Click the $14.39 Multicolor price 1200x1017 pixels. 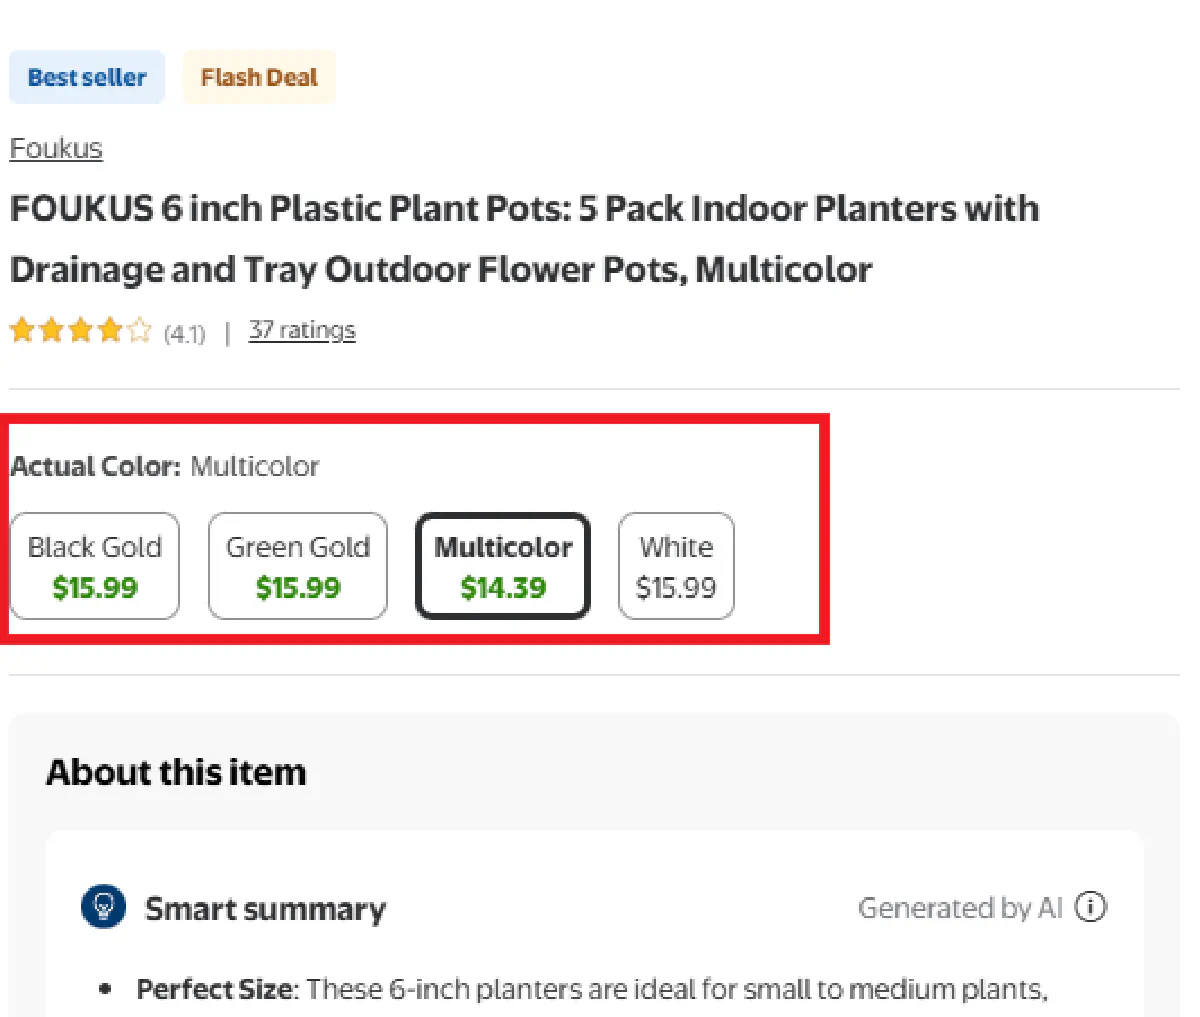(x=502, y=588)
